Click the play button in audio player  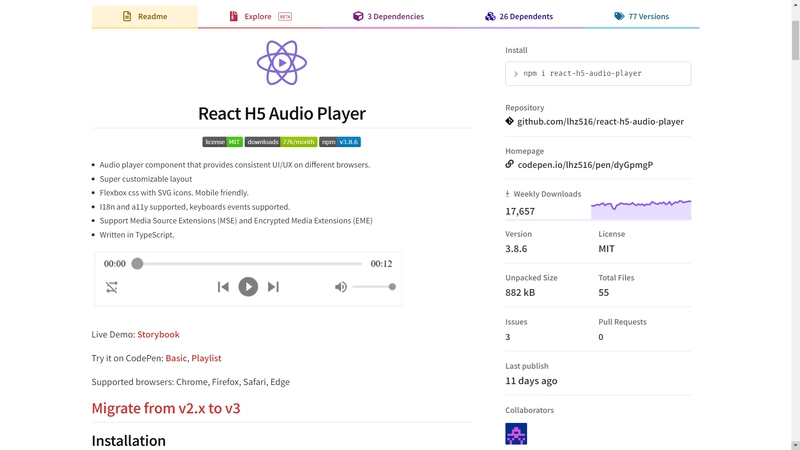pyautogui.click(x=248, y=287)
